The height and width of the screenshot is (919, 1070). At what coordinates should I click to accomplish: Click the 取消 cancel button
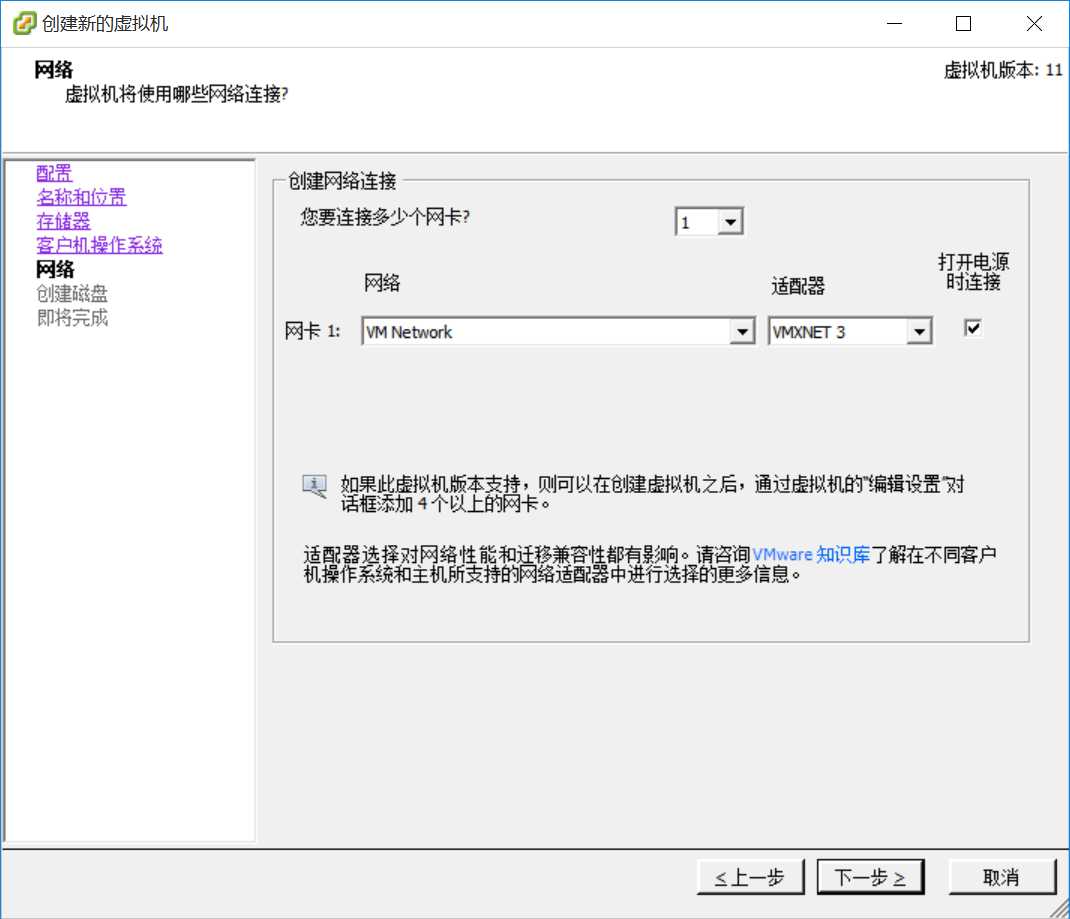1001,877
